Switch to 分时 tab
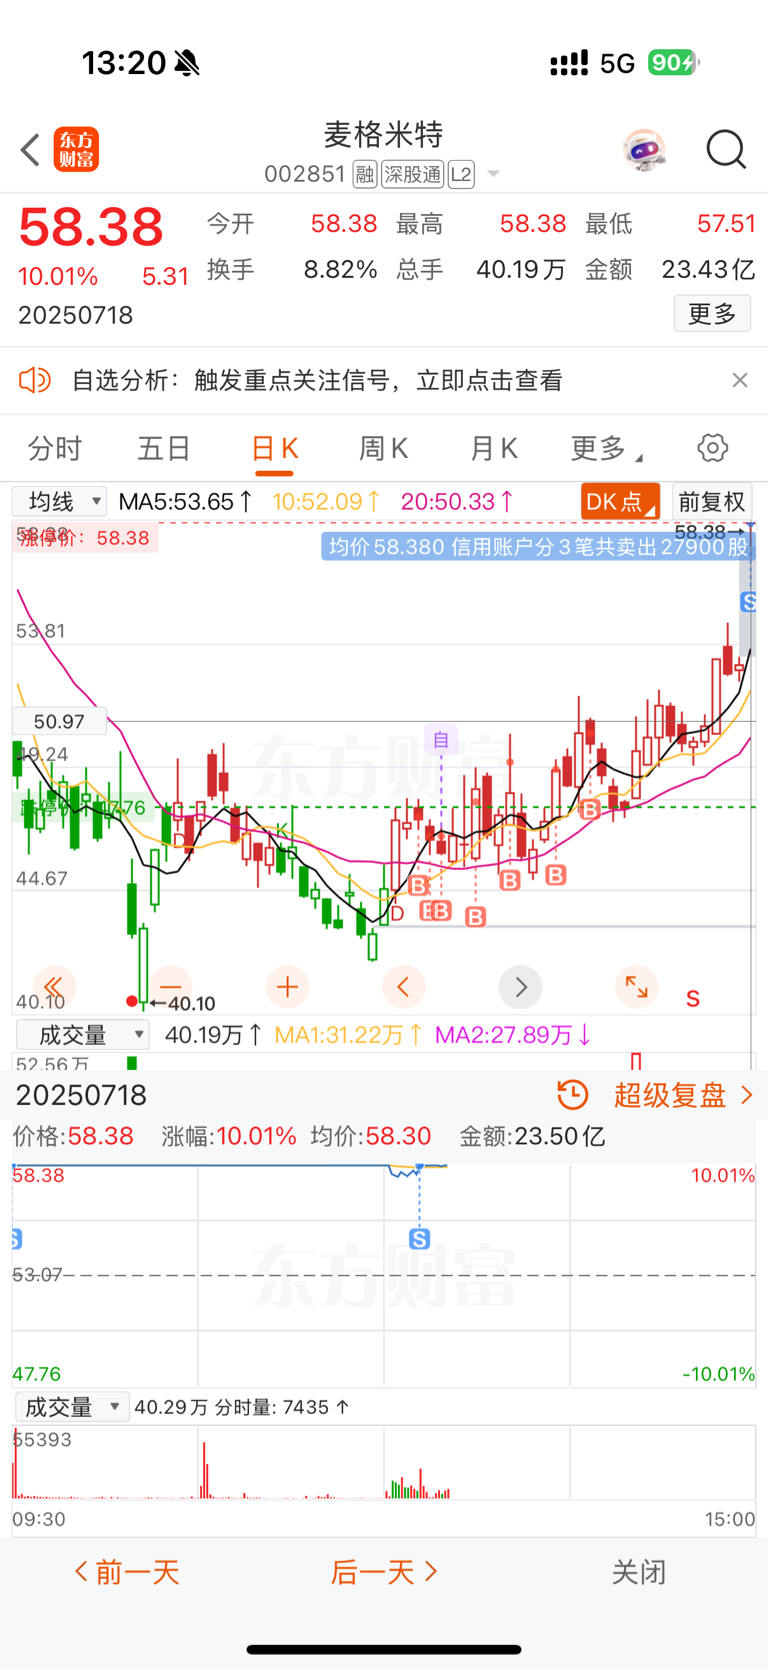Viewport: 768px width, 1670px height. tap(55, 449)
